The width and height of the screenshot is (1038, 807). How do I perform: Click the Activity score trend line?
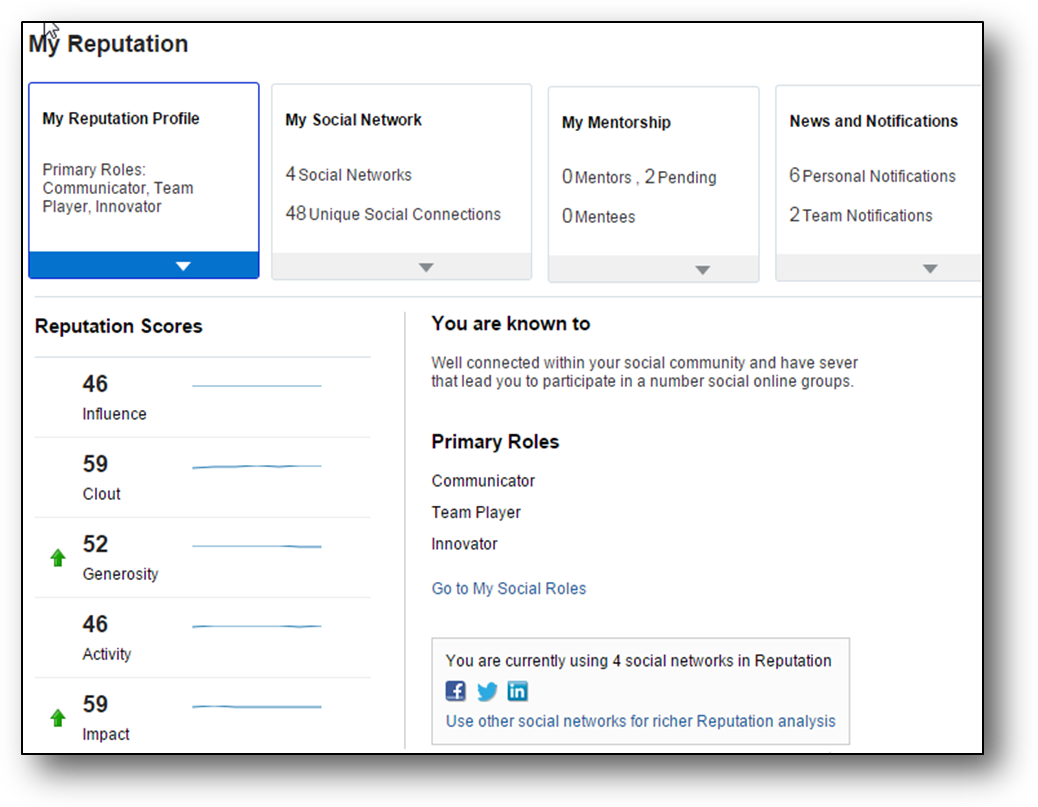pyautogui.click(x=256, y=626)
